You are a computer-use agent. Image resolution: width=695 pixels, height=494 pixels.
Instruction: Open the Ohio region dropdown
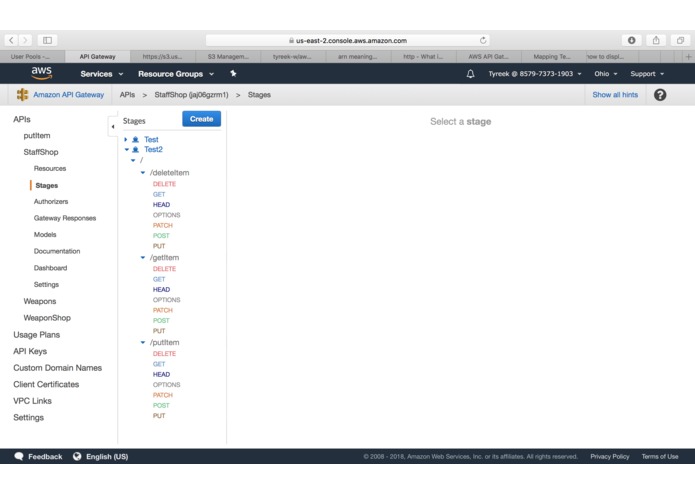605,74
